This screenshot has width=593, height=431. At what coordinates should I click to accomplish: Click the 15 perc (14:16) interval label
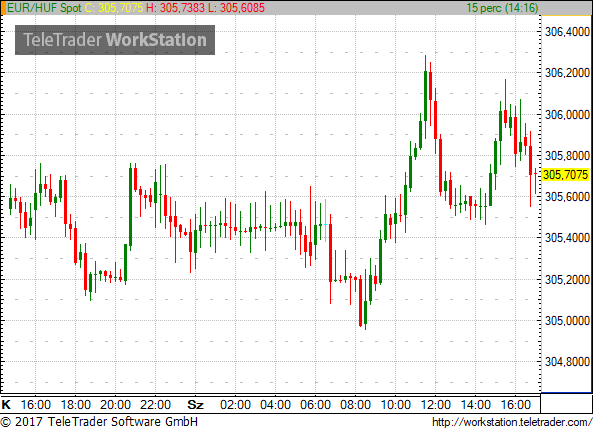click(x=502, y=8)
